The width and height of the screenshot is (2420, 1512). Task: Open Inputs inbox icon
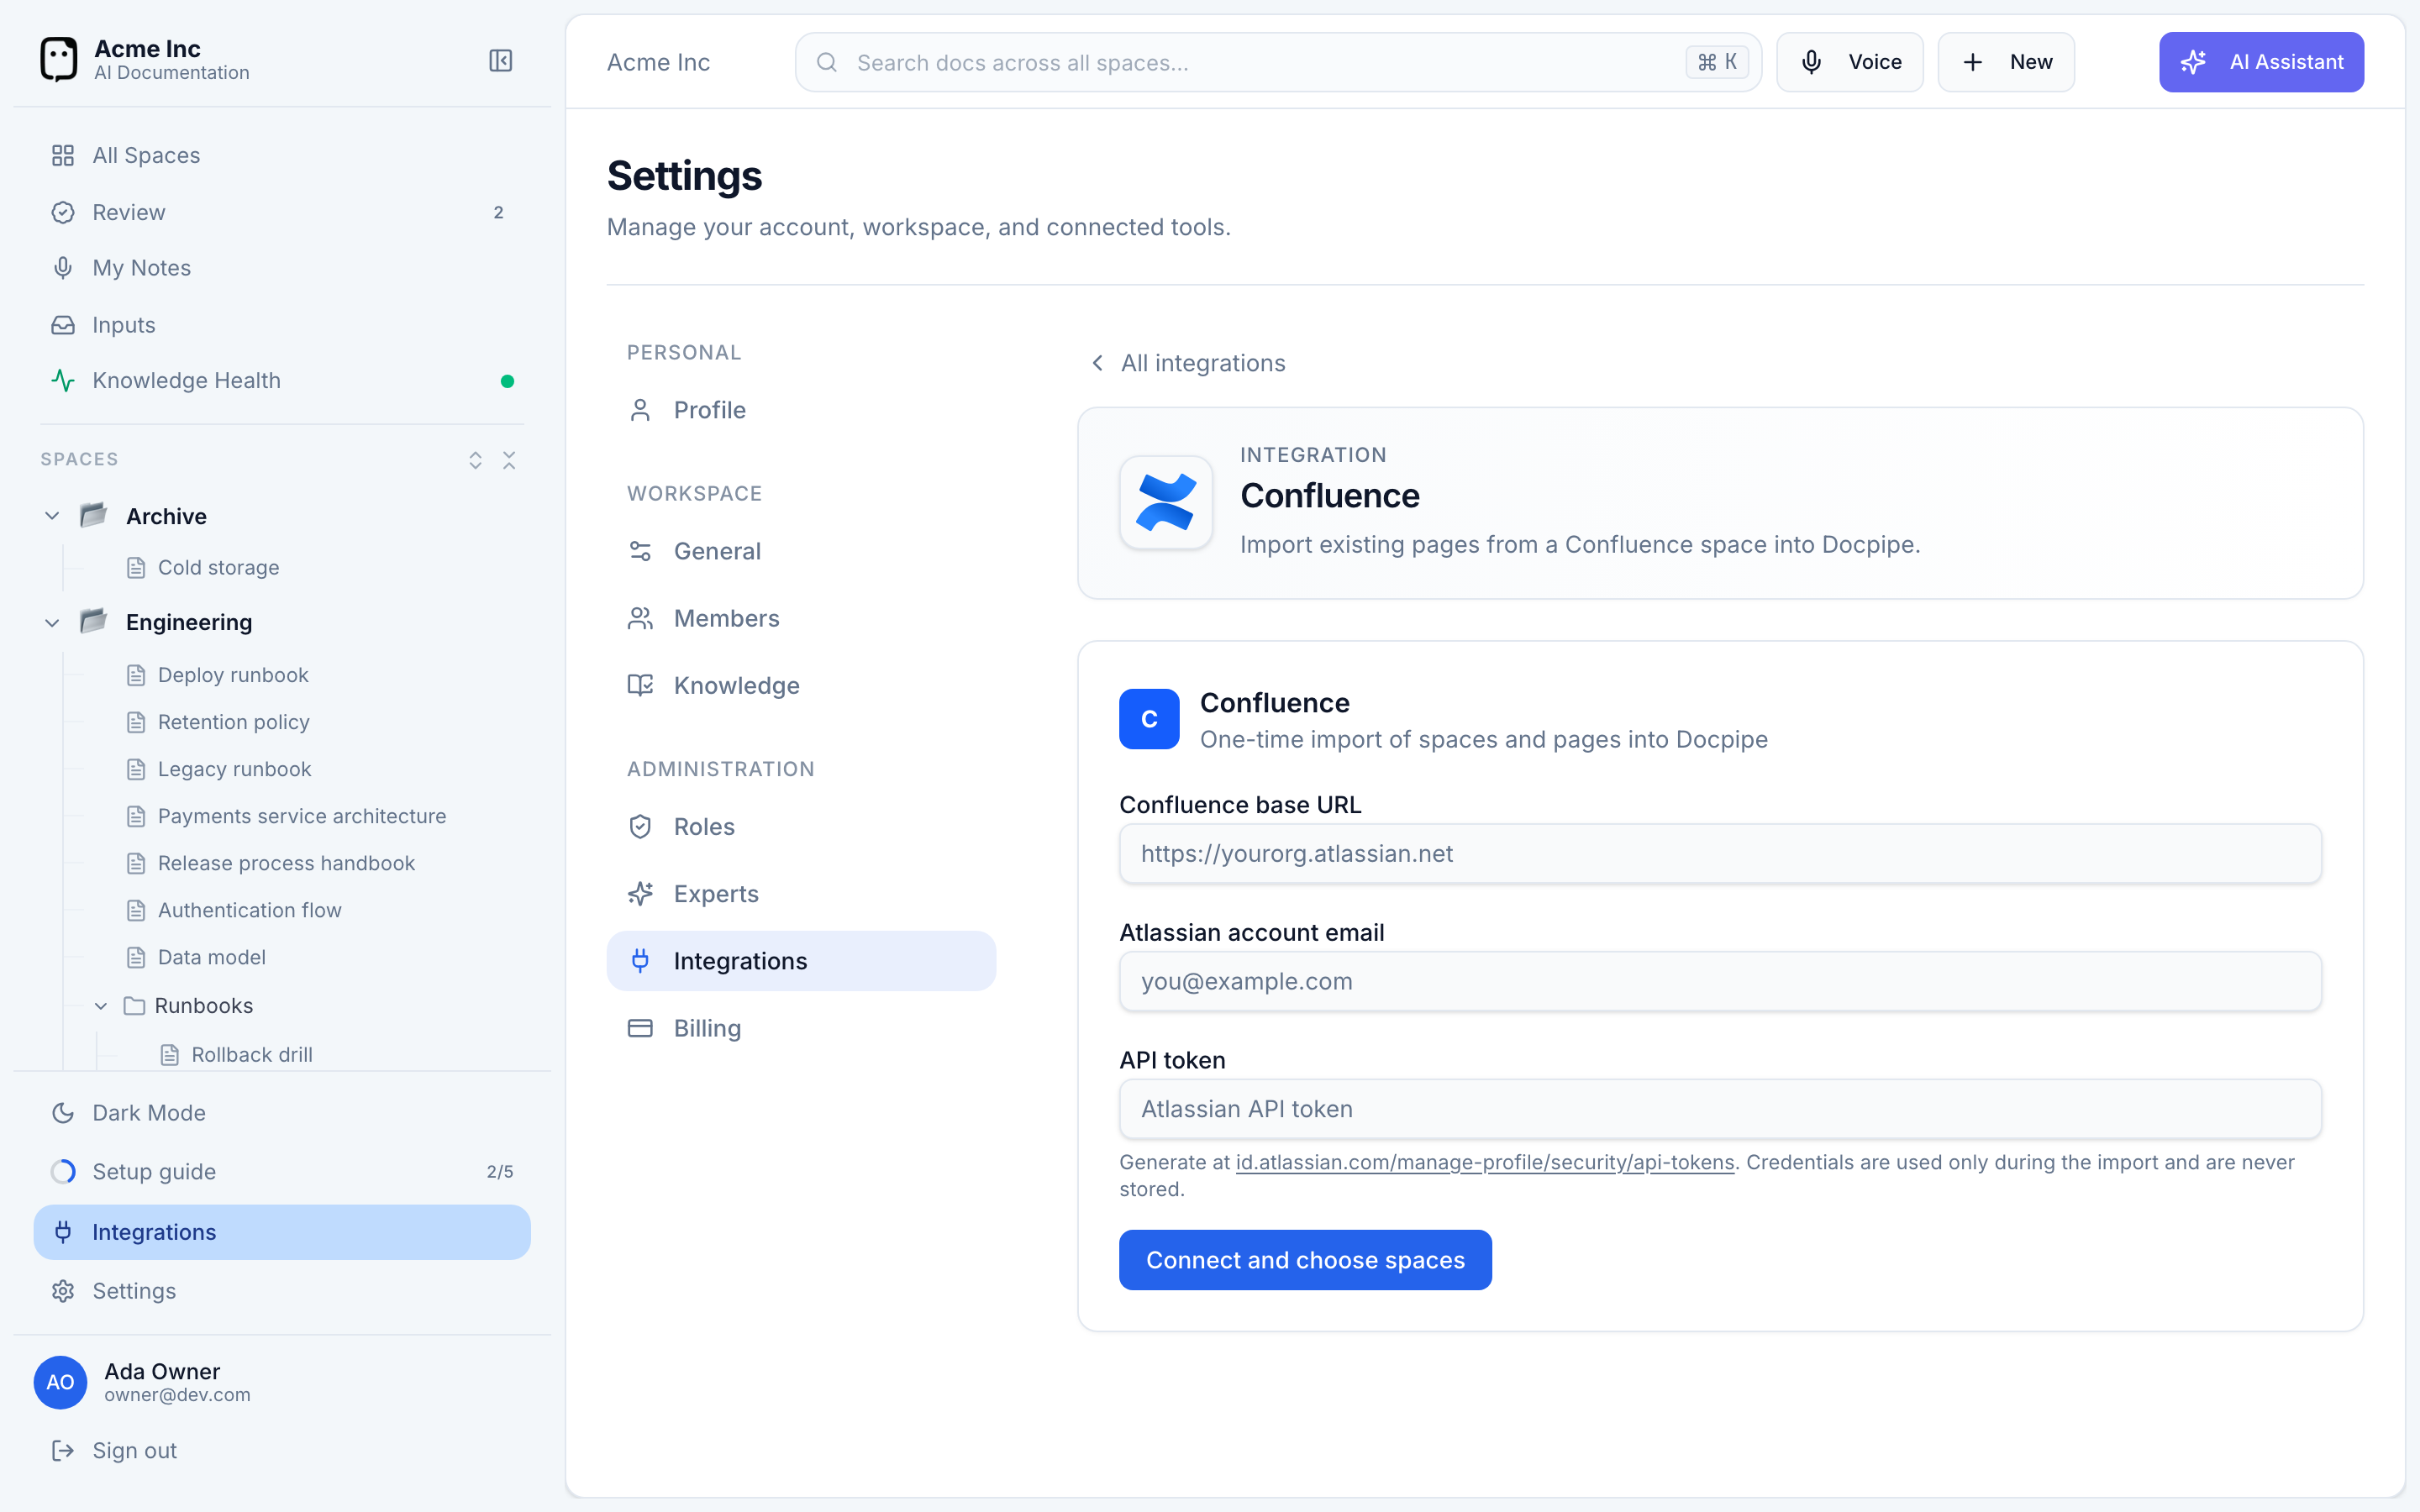click(x=63, y=325)
